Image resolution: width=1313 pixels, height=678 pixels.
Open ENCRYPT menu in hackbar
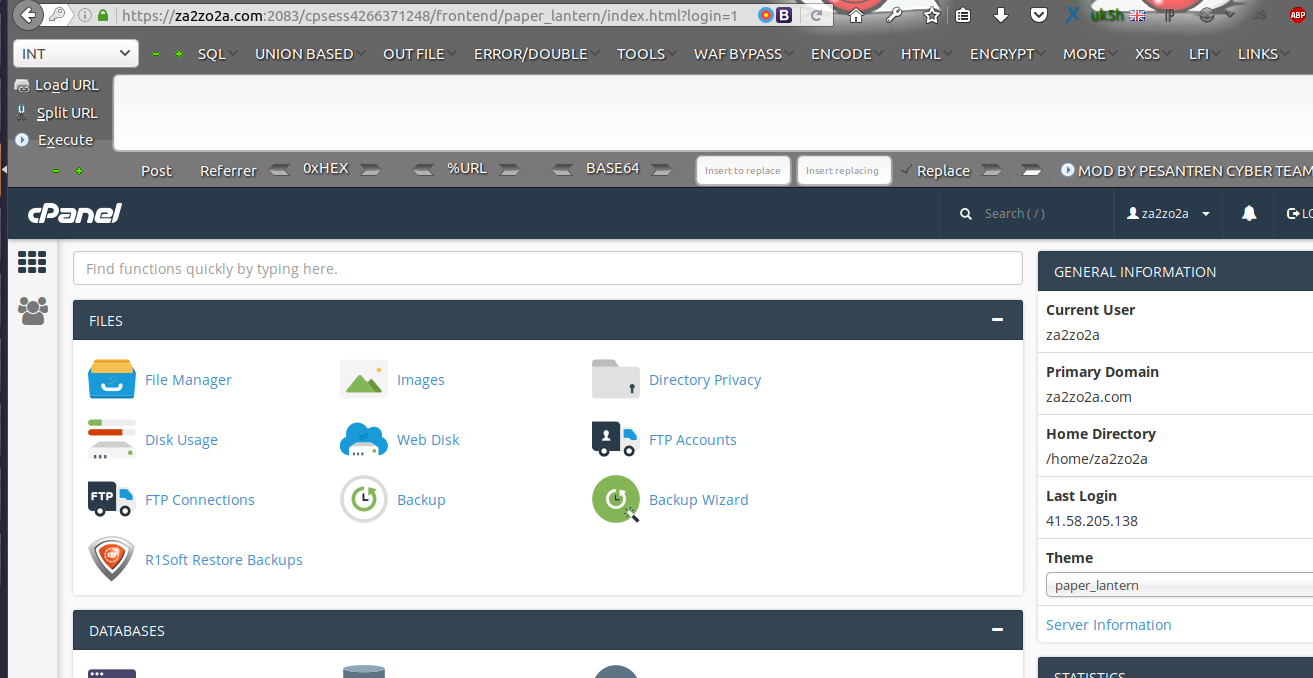(x=1008, y=54)
